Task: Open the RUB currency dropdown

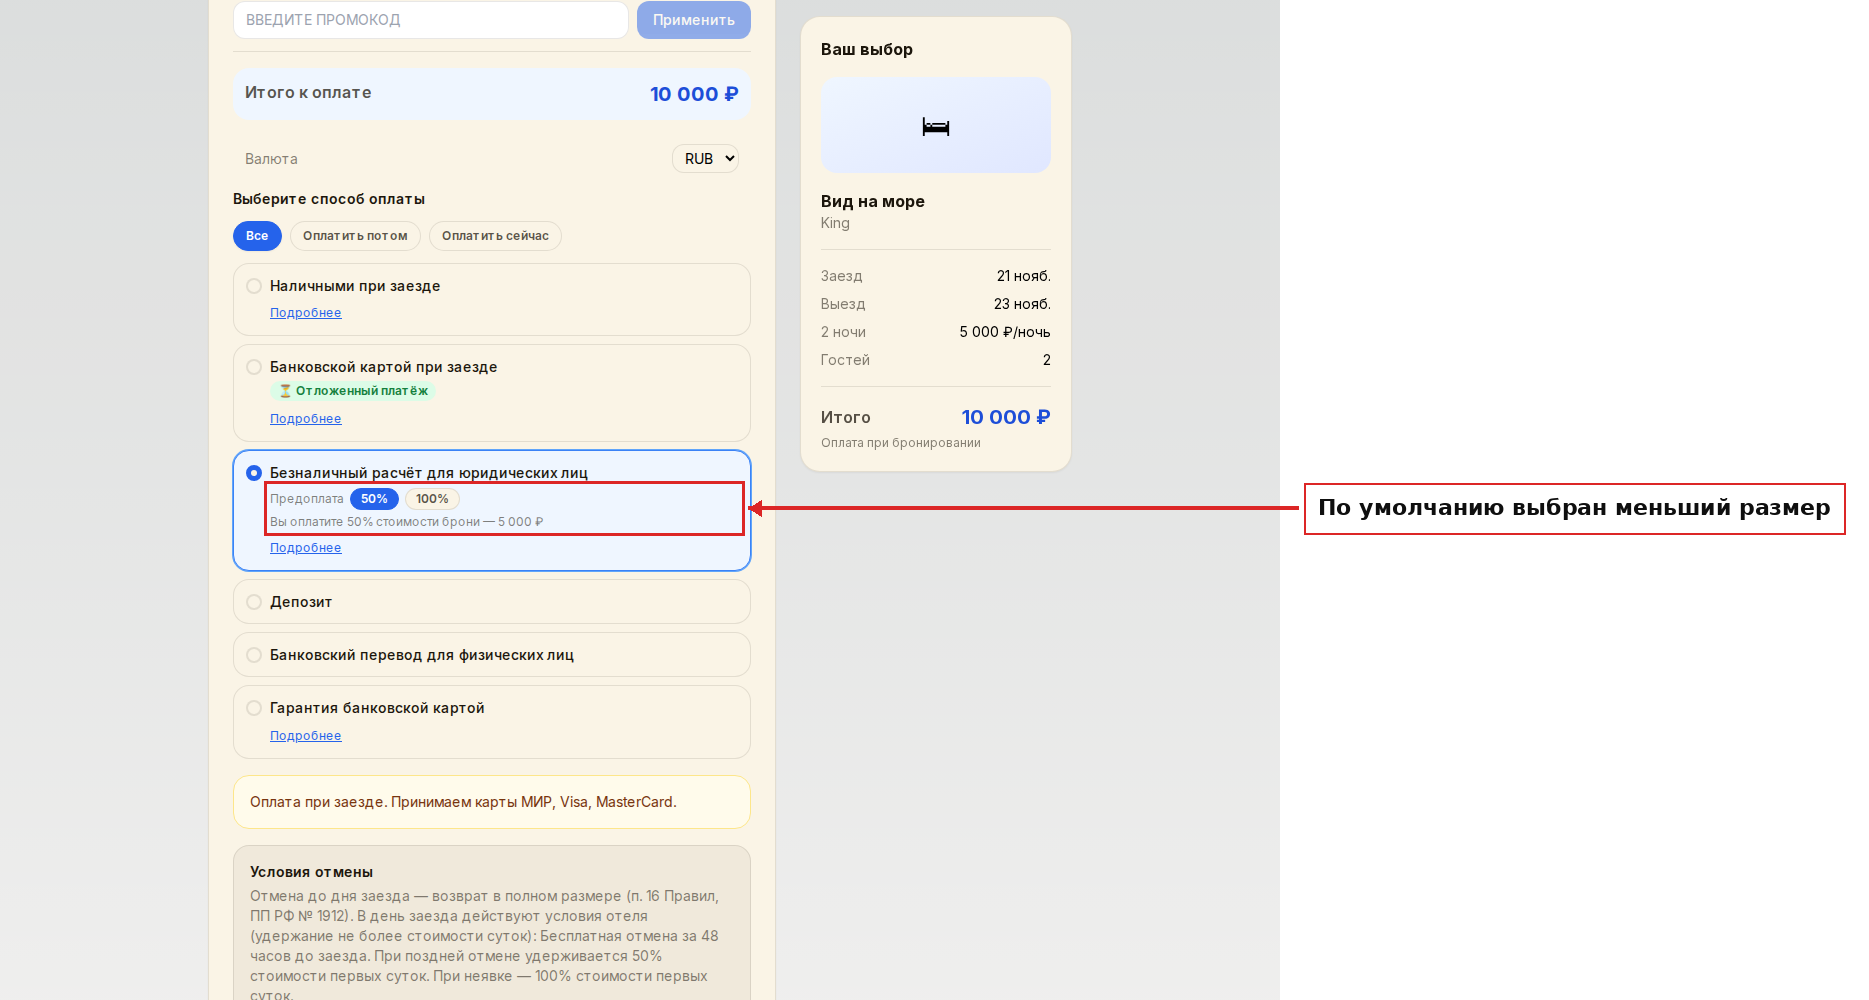Action: [706, 159]
